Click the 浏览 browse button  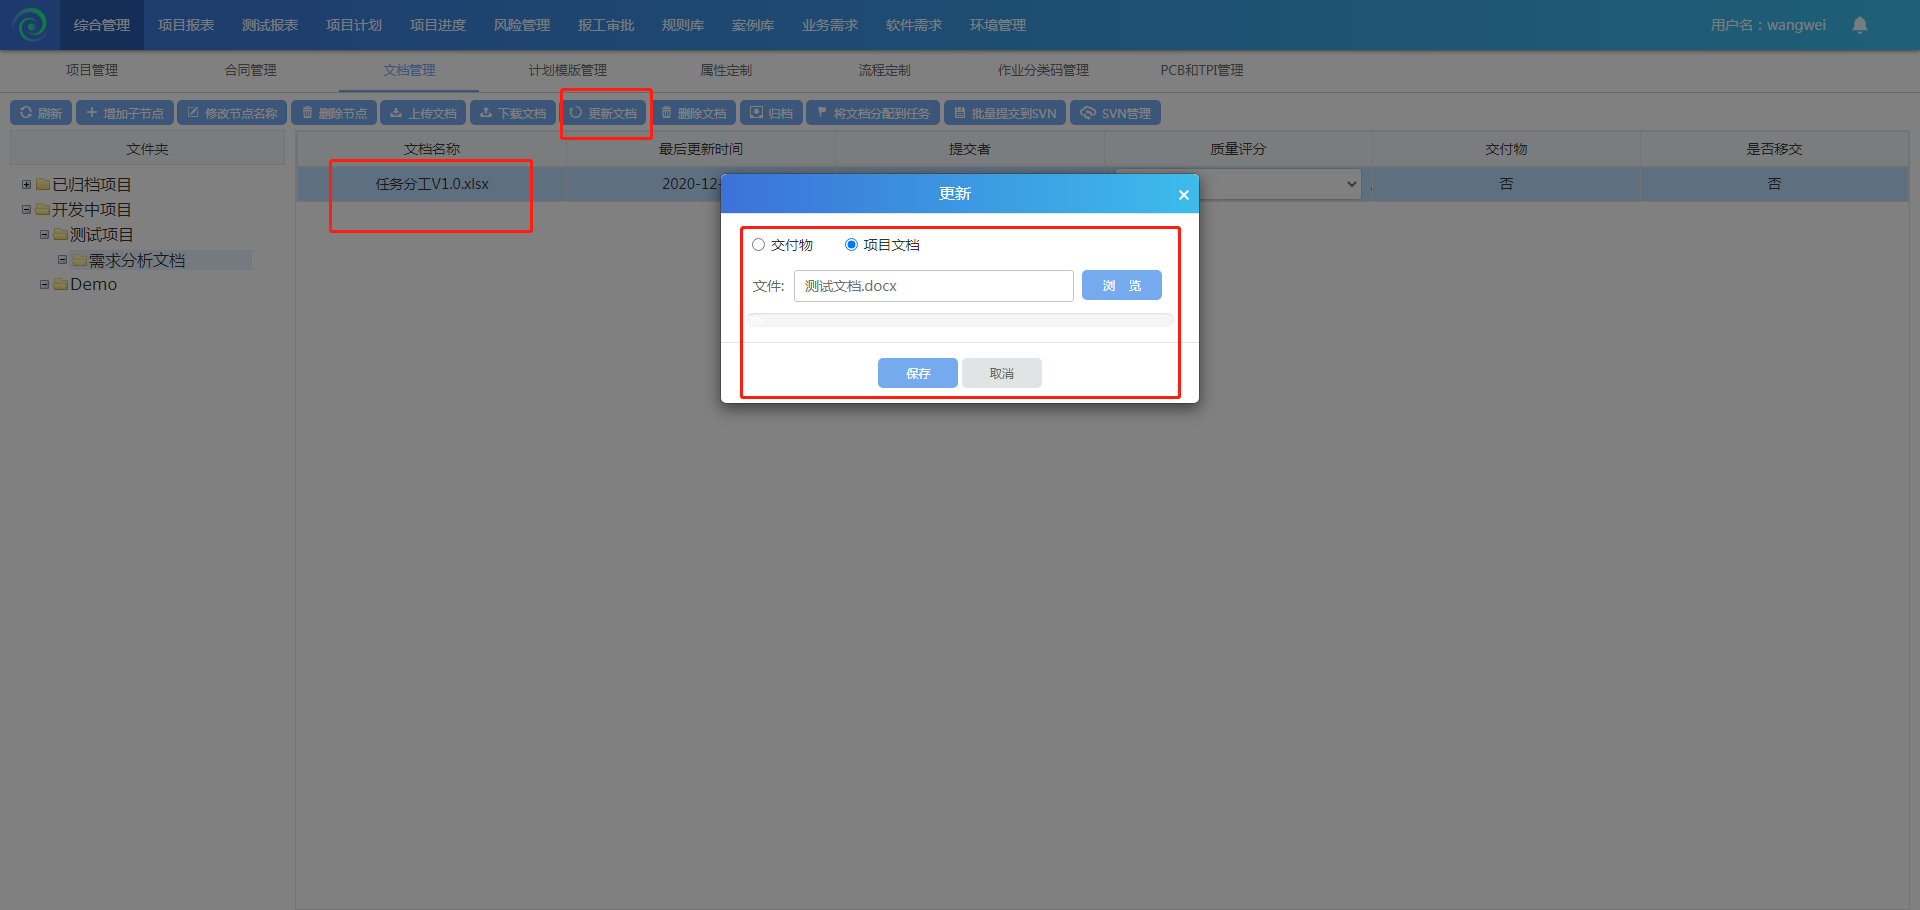(1122, 286)
